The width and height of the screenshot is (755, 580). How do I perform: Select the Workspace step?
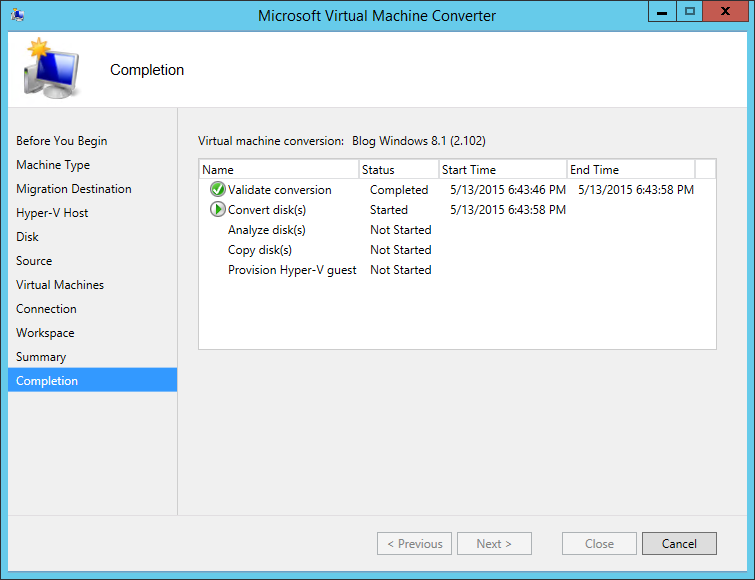pos(45,333)
